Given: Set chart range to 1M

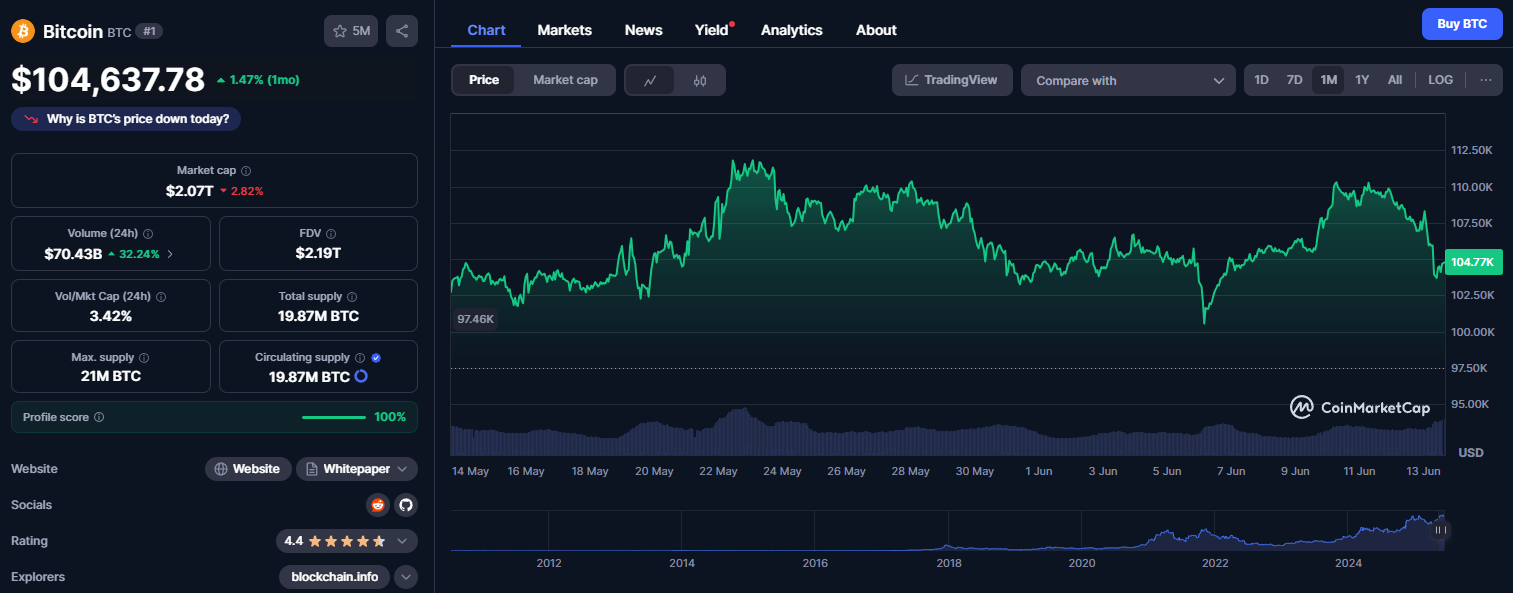Looking at the screenshot, I should click(x=1328, y=80).
